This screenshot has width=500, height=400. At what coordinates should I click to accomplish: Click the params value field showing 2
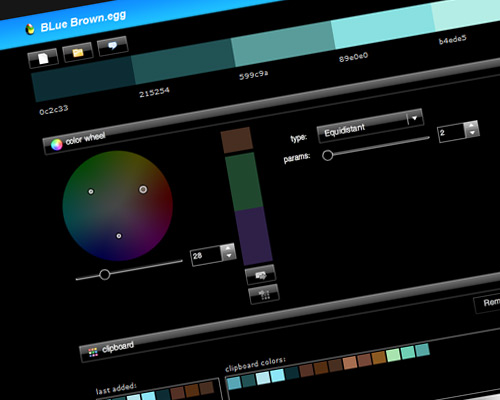pyautogui.click(x=451, y=132)
